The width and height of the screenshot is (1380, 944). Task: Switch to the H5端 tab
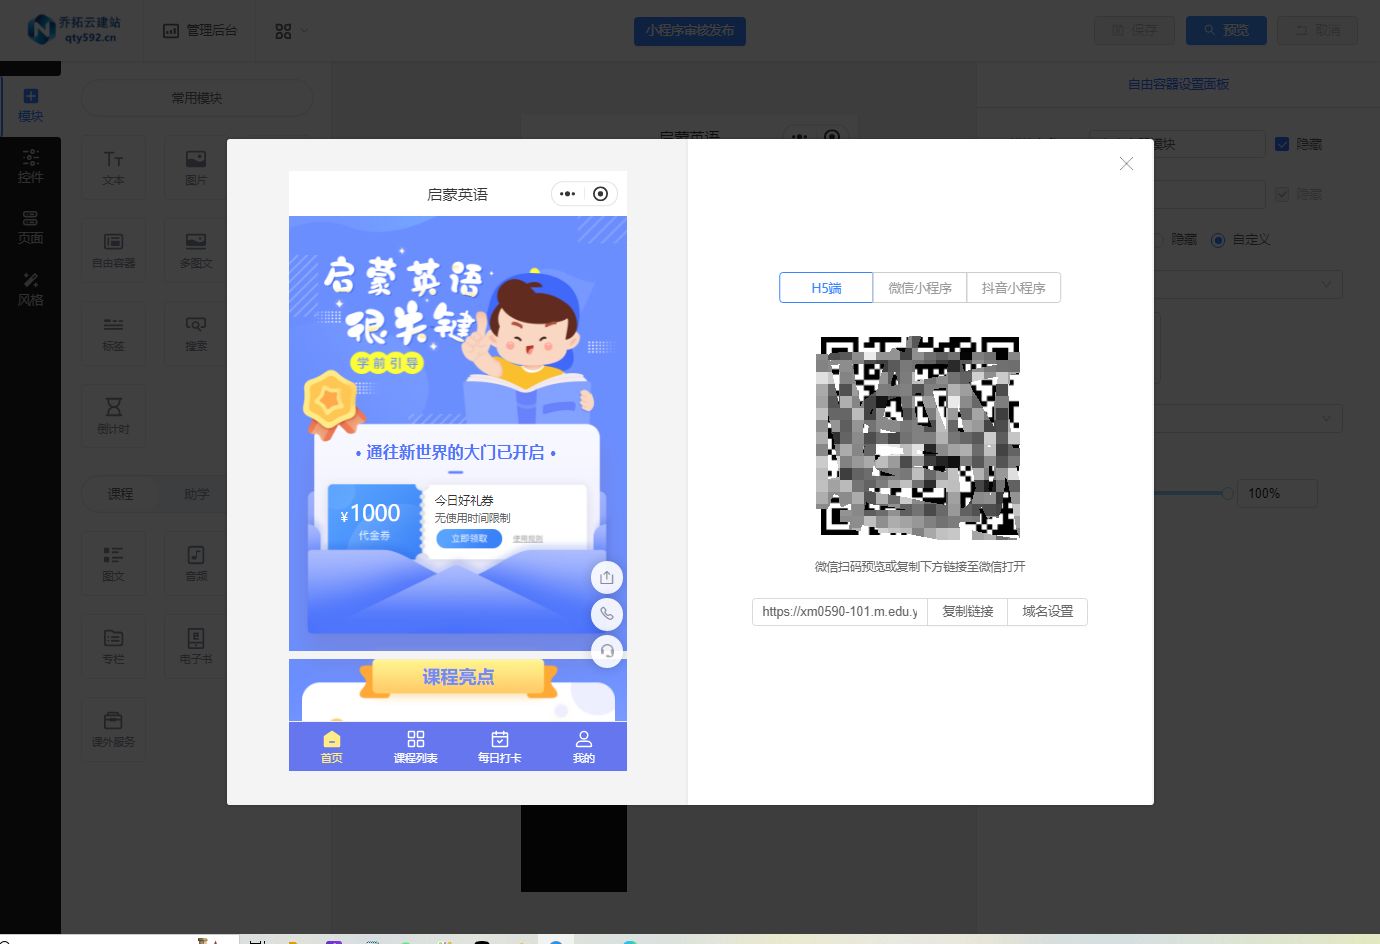[826, 288]
